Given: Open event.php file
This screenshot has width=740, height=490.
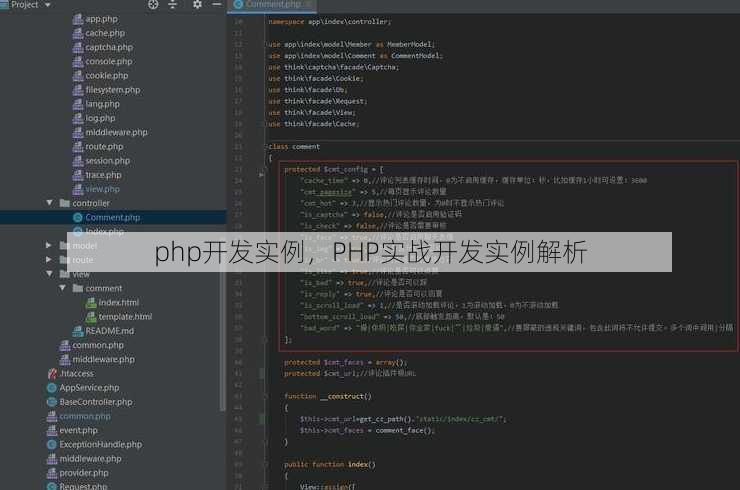Looking at the screenshot, I should tap(78, 430).
